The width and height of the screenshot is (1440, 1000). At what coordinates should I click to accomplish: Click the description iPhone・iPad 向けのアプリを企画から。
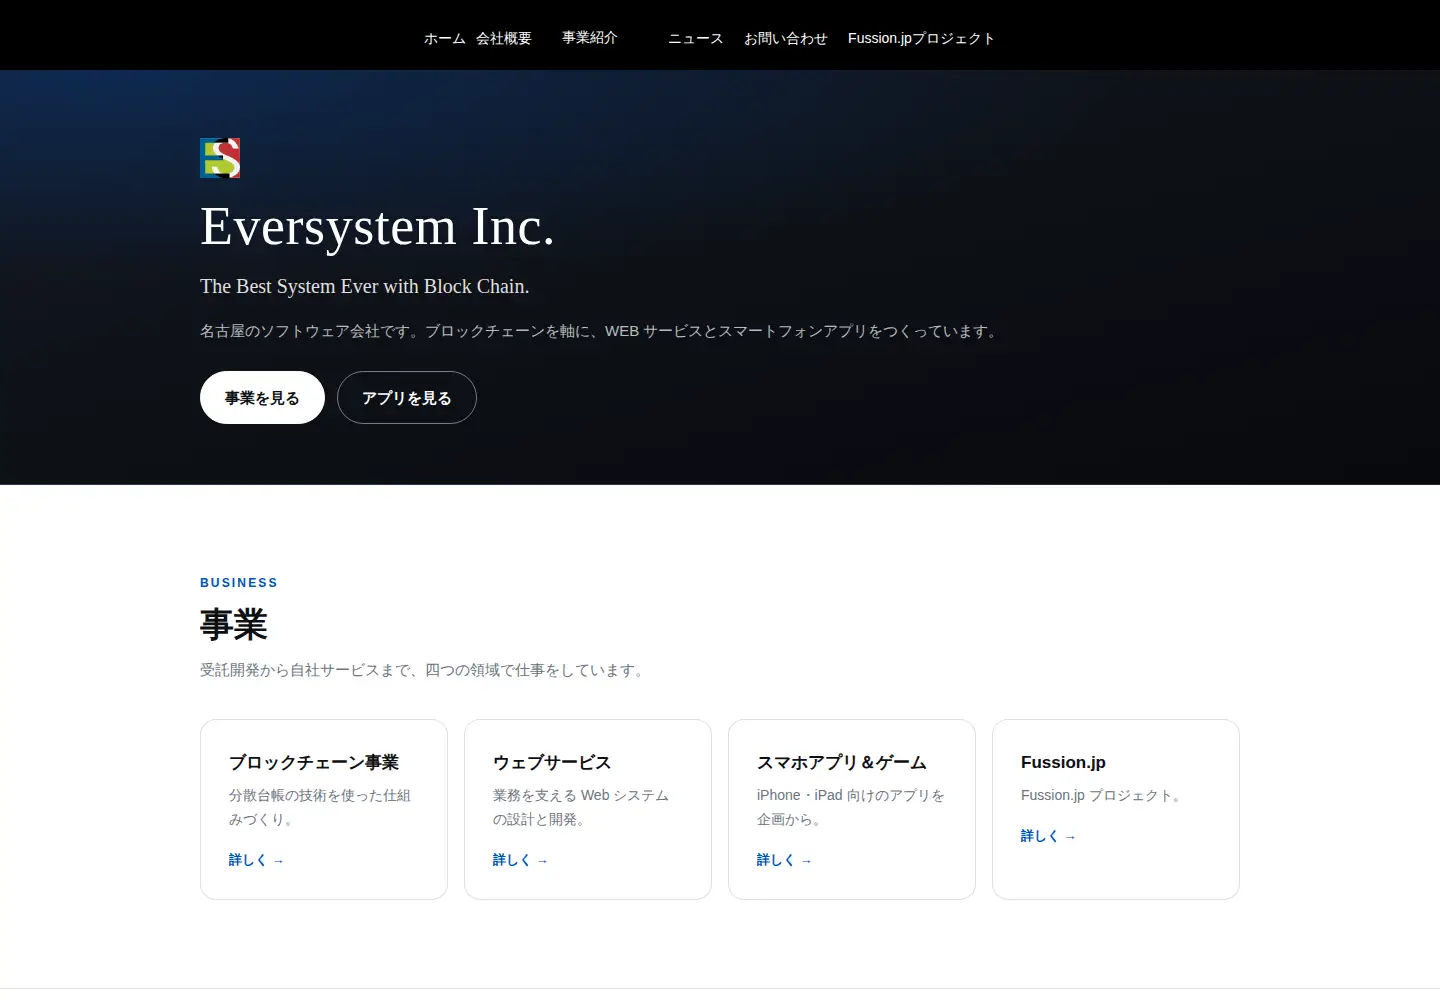851,807
